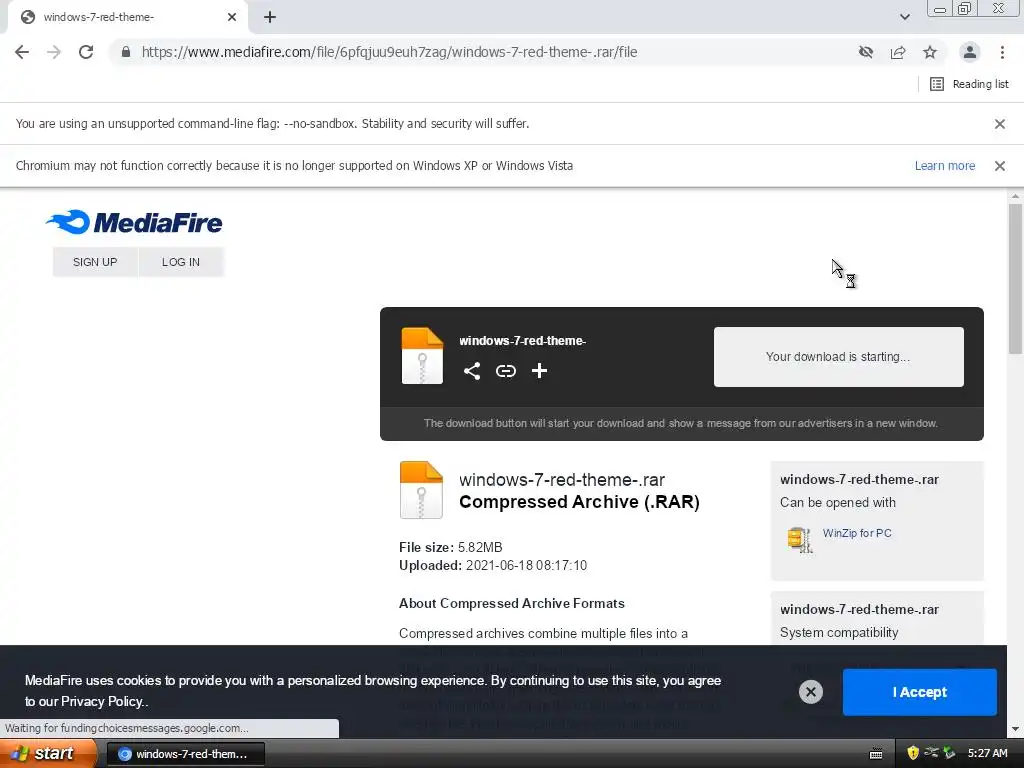The height and width of the screenshot is (768, 1024).
Task: Dismiss the Windows XP unsupported notice
Action: coord(1000,166)
